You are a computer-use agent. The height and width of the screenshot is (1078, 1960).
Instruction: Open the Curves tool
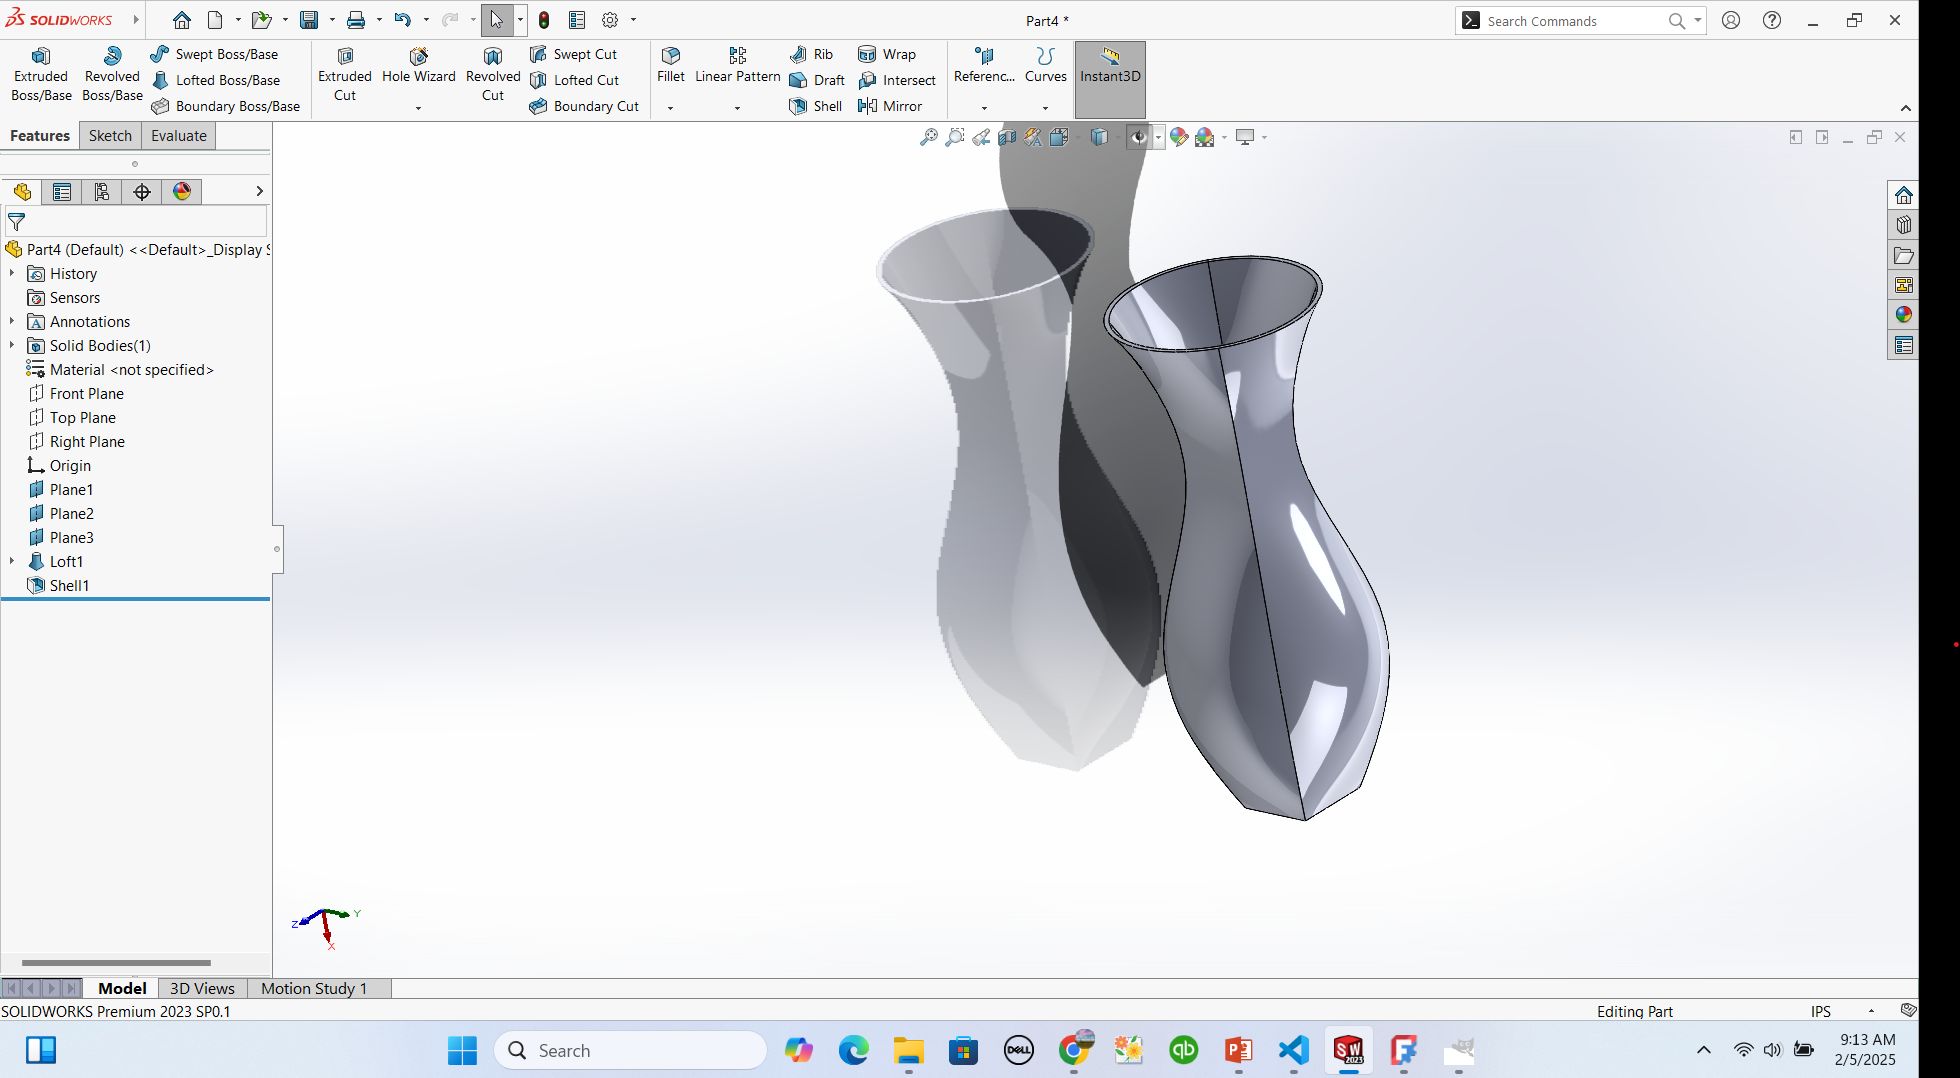click(x=1046, y=66)
